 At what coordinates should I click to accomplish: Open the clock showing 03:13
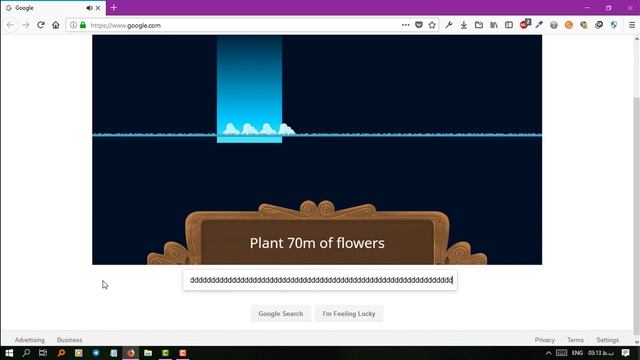(600, 353)
